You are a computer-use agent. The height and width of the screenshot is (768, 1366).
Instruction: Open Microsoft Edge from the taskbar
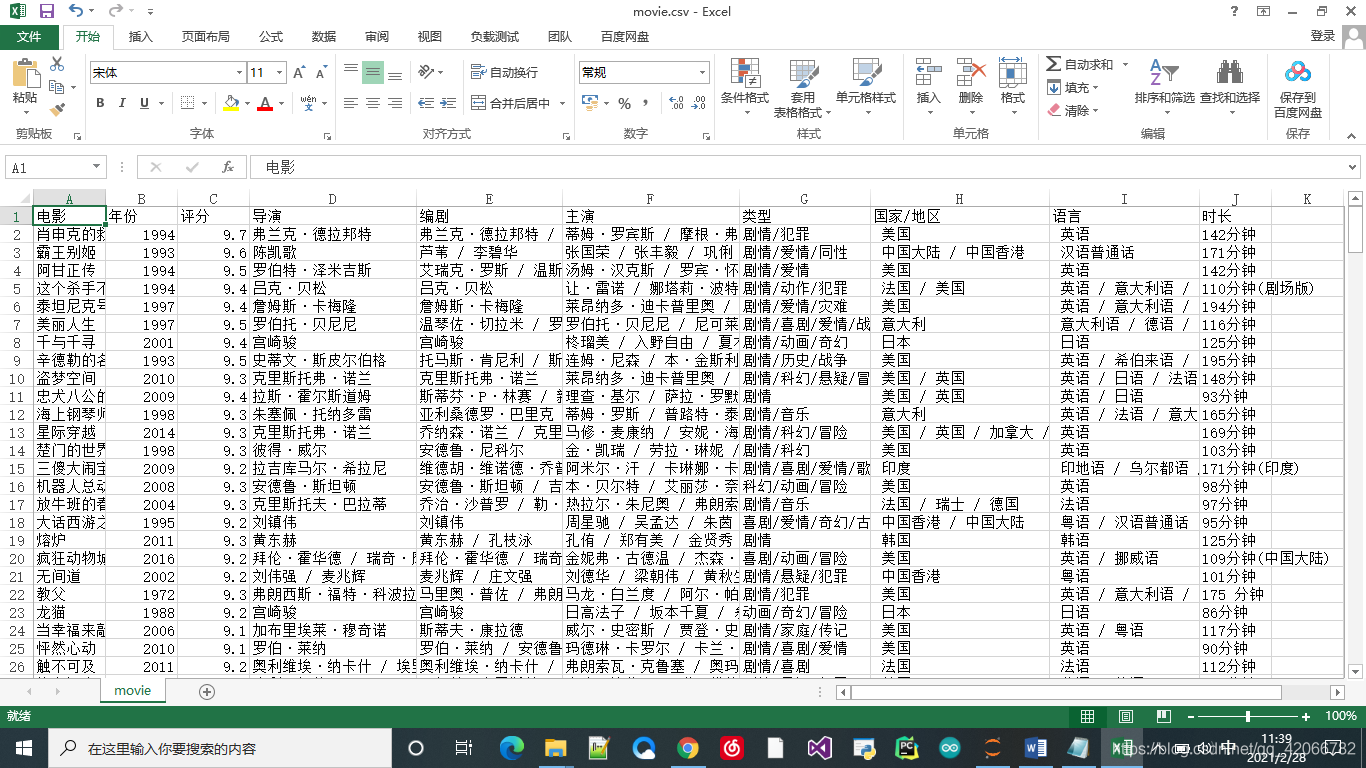(x=512, y=748)
